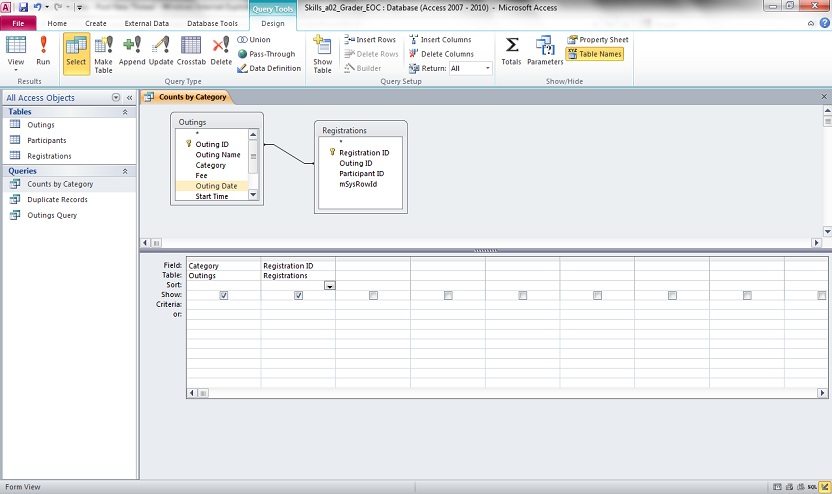Run the query with the Run icon
832x494 pixels.
[x=43, y=50]
